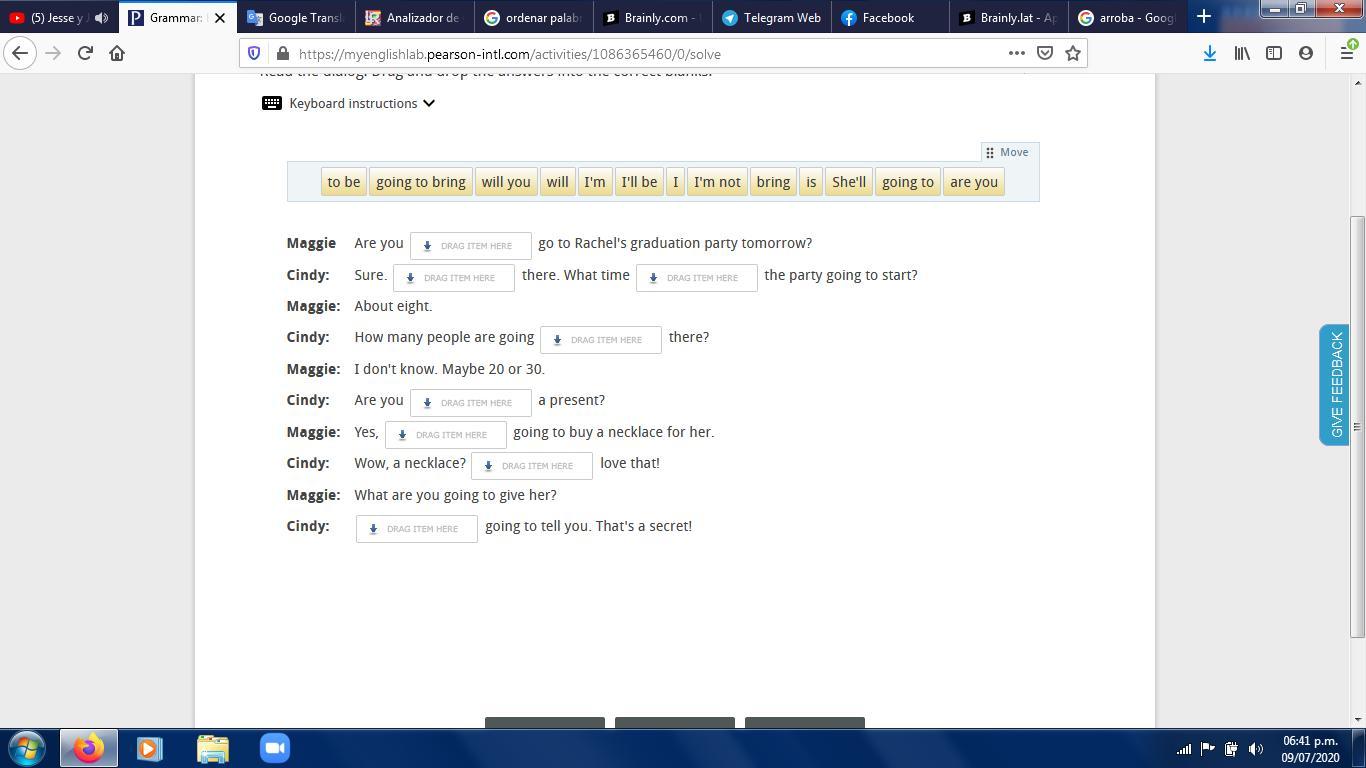1366x768 pixels.
Task: Select the 'to be' answer tile
Action: [344, 182]
